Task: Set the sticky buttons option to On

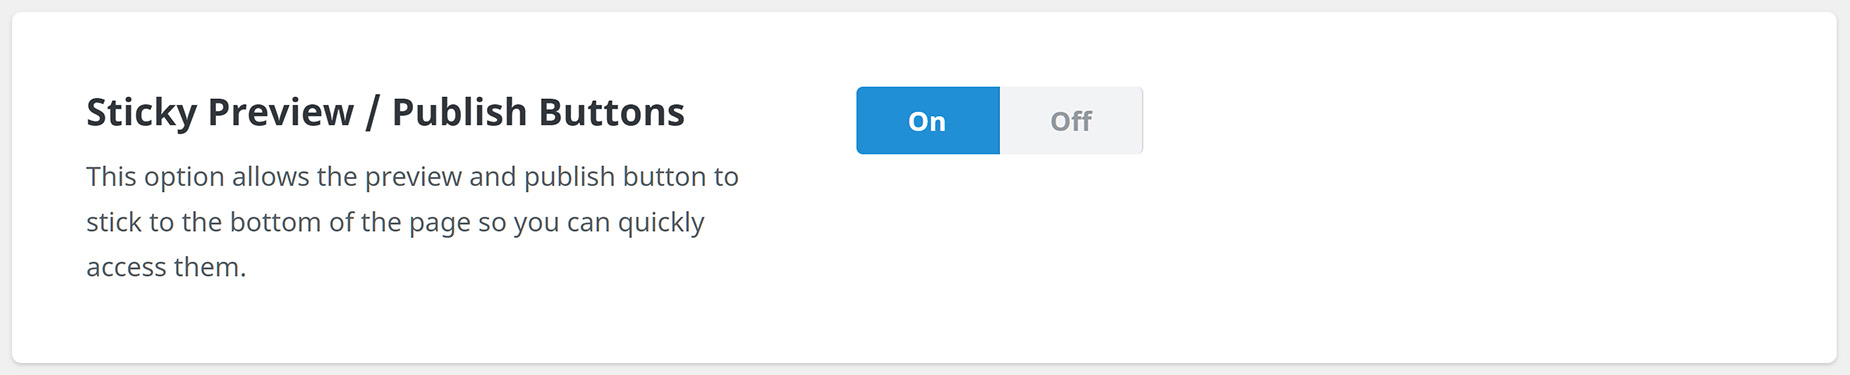Action: pyautogui.click(x=927, y=121)
